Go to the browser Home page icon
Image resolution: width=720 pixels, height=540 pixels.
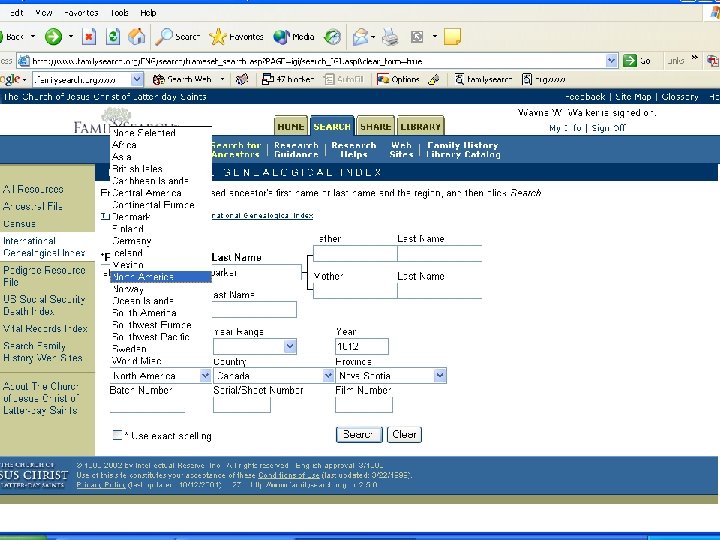point(136,37)
